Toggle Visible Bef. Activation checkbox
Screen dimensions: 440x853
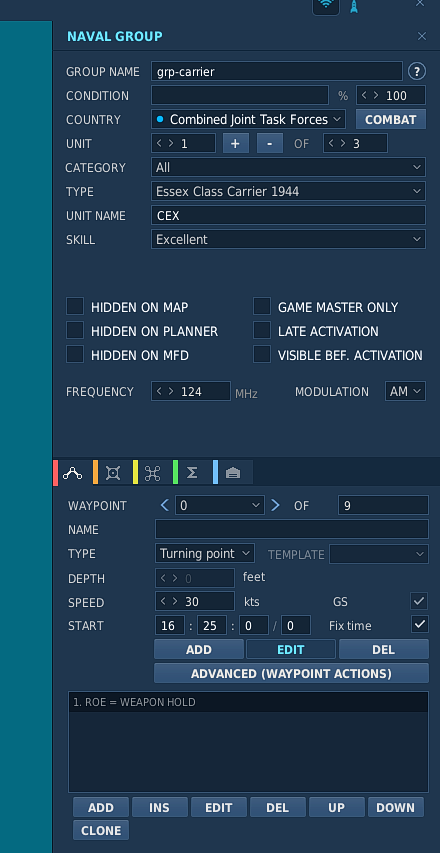click(262, 354)
